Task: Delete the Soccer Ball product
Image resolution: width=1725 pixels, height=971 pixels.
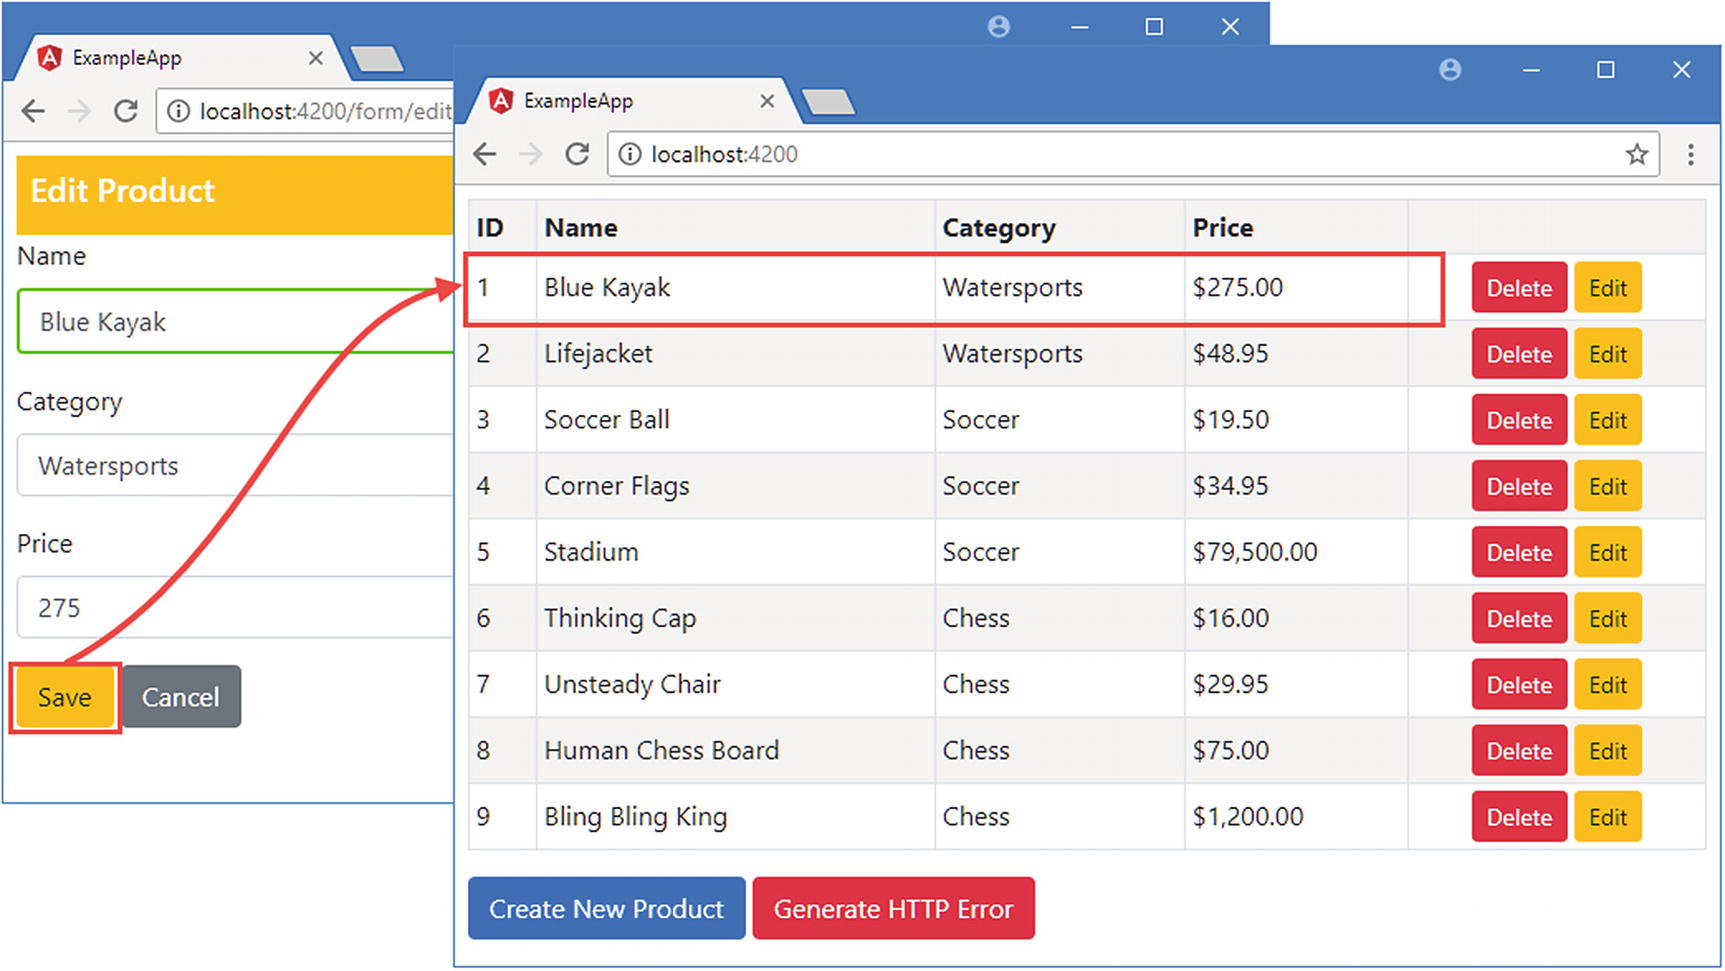Action: tap(1519, 420)
